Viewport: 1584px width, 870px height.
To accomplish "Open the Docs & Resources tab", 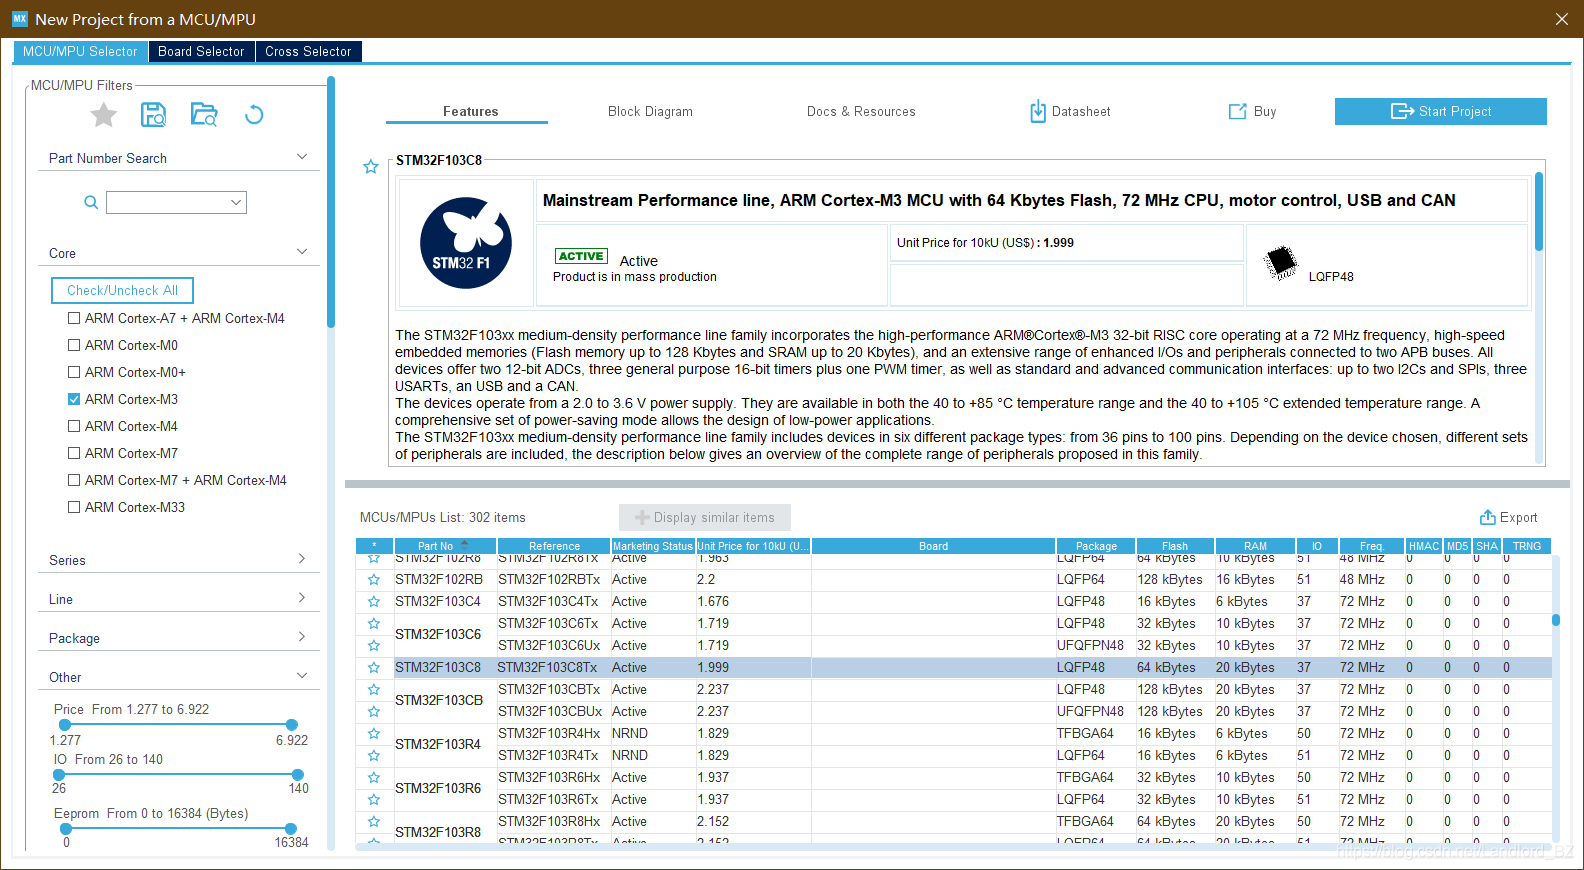I will click(861, 111).
